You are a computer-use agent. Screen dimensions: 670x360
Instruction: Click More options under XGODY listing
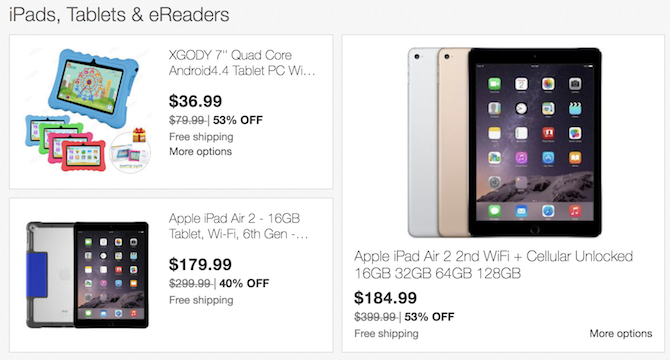200,152
